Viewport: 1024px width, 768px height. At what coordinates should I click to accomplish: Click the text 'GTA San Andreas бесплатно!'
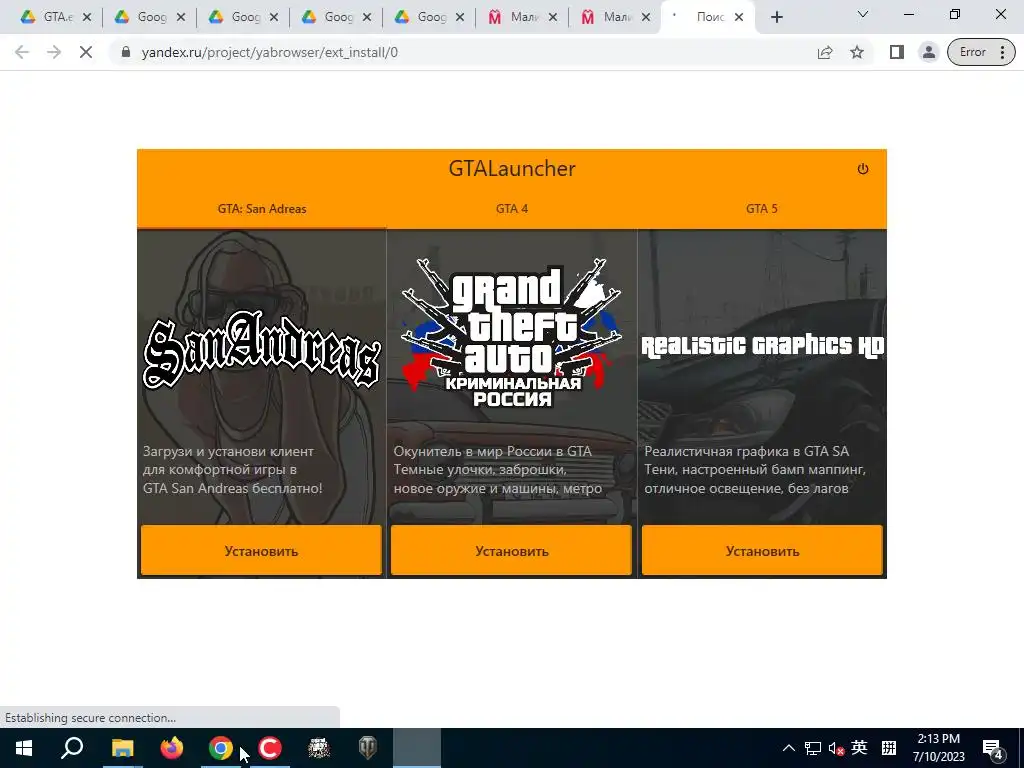click(x=232, y=488)
